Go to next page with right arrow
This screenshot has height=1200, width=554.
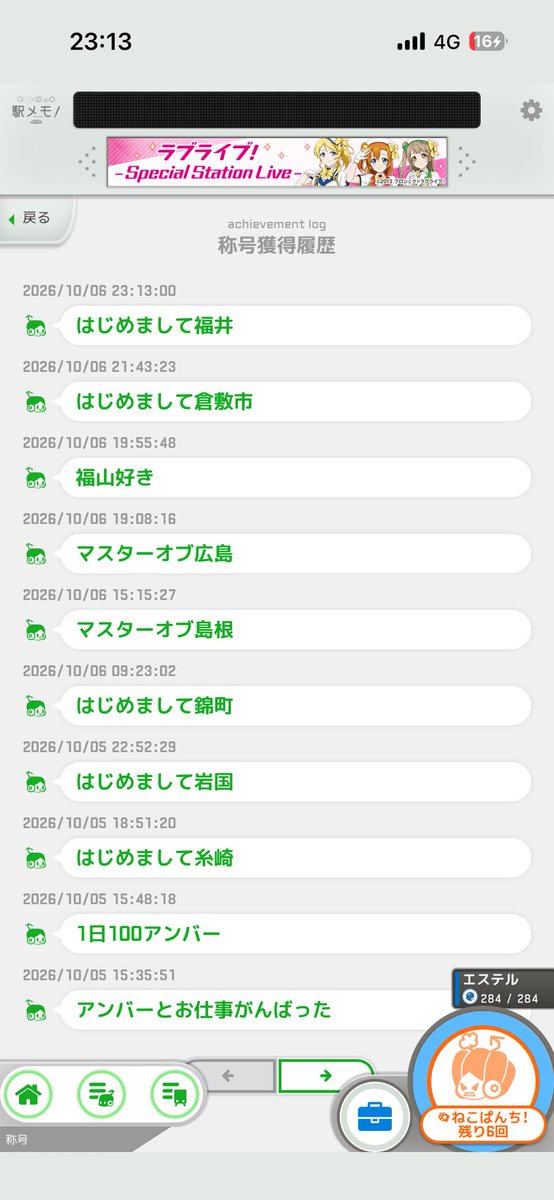tap(325, 1076)
